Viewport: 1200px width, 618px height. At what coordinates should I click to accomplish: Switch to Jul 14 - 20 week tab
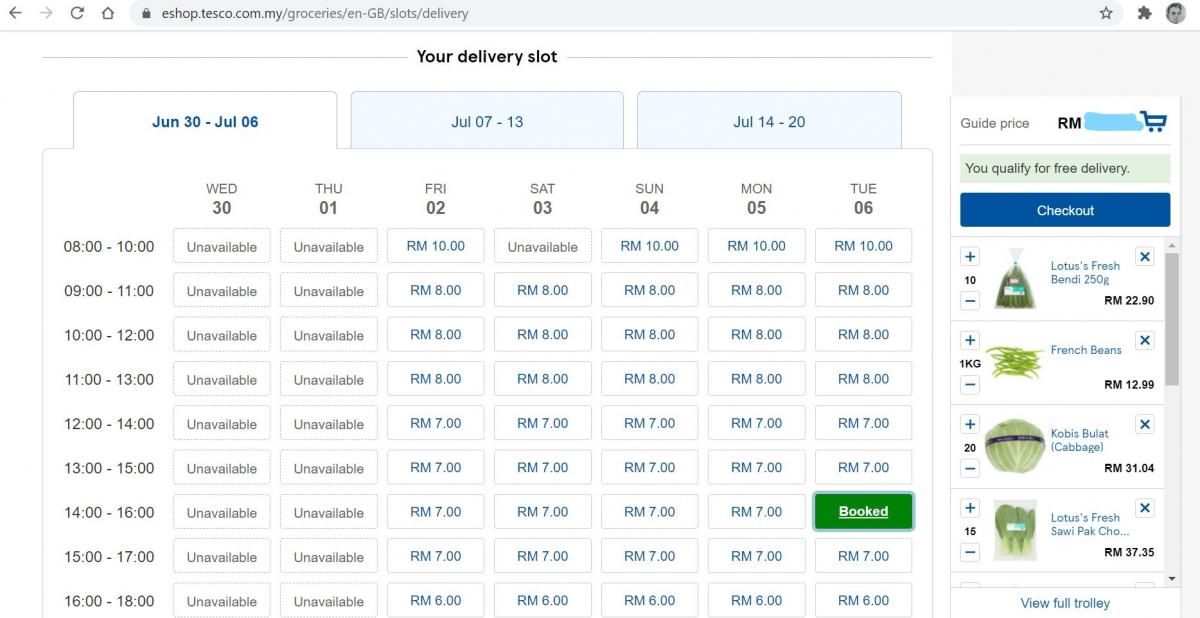click(769, 122)
